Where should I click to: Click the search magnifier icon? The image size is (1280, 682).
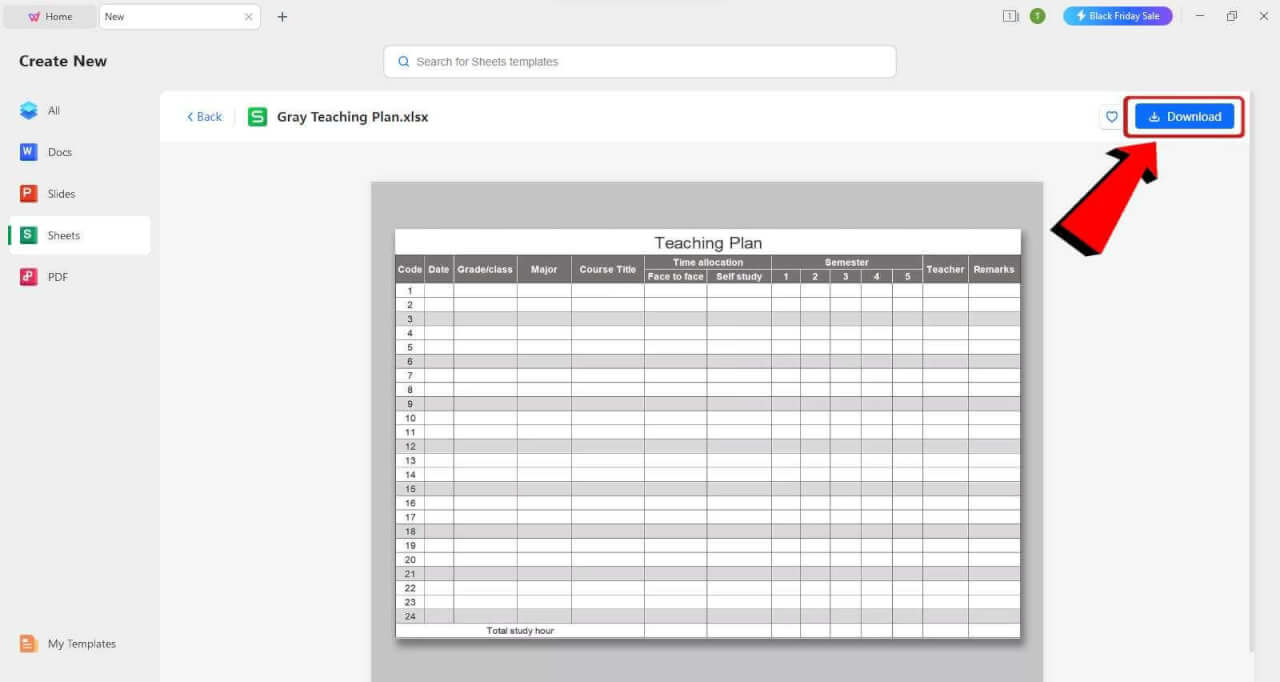point(403,61)
